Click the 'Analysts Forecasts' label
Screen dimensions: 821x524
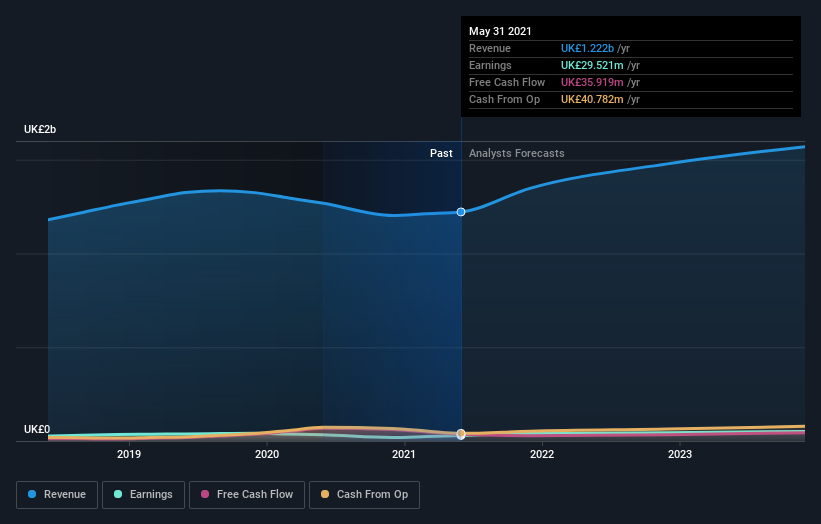(x=517, y=153)
